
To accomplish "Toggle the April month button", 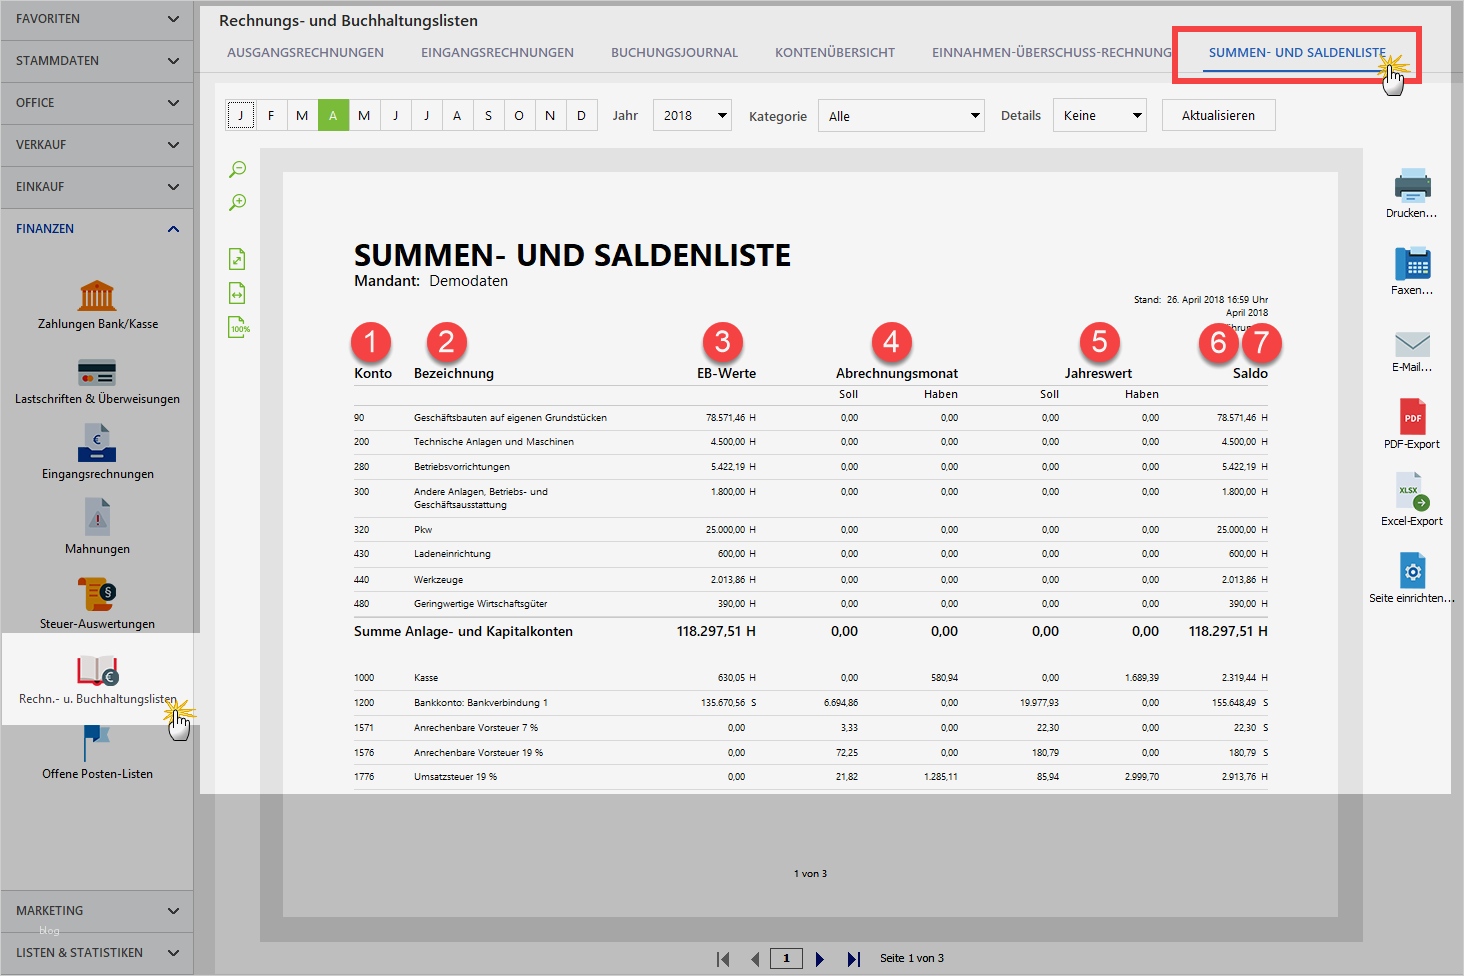I will (x=333, y=116).
